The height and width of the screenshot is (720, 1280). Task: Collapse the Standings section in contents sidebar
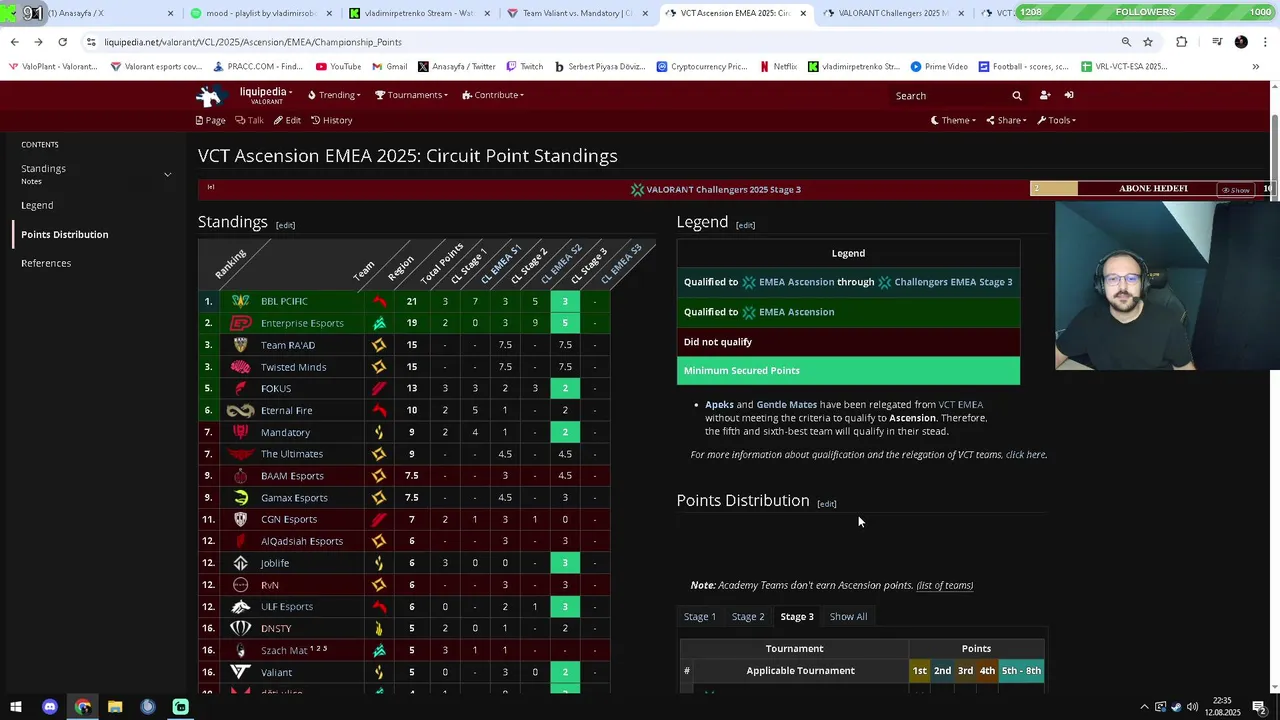pyautogui.click(x=168, y=174)
